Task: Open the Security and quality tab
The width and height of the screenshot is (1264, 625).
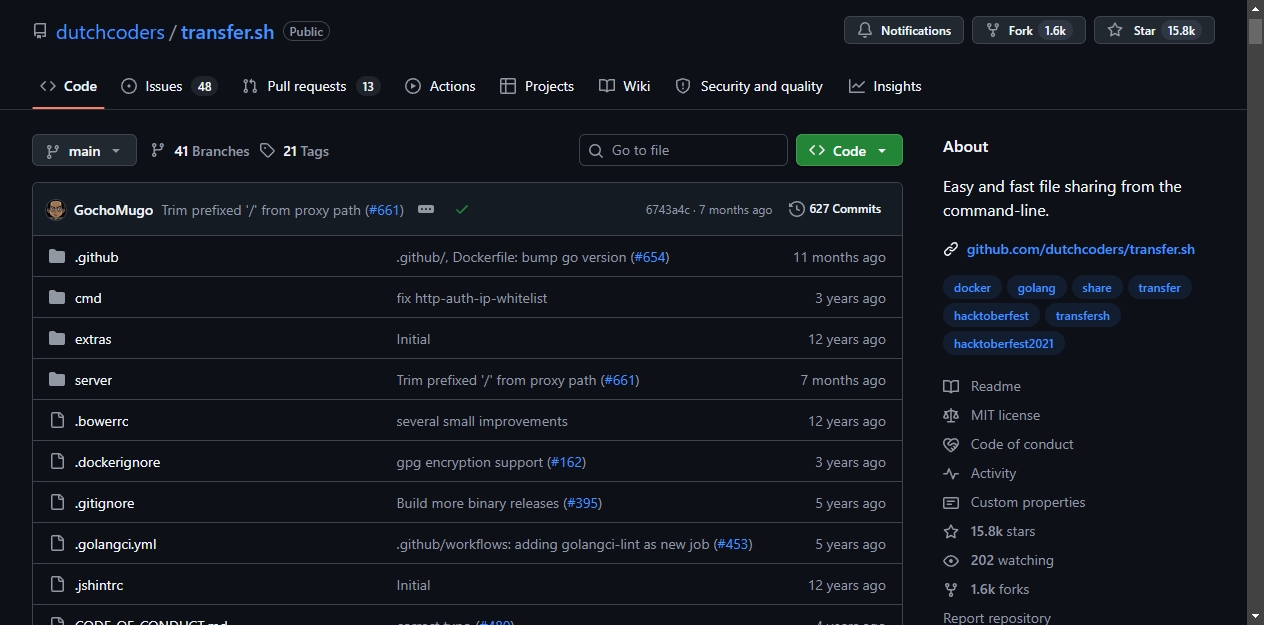Action: pos(749,86)
